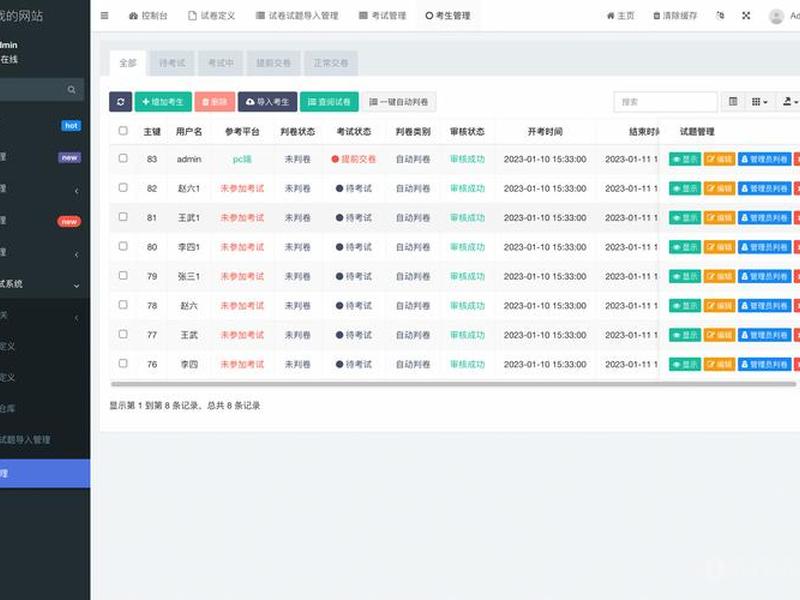This screenshot has width=800, height=600.
Task: Click the orange edit button for admin row
Action: 719,159
